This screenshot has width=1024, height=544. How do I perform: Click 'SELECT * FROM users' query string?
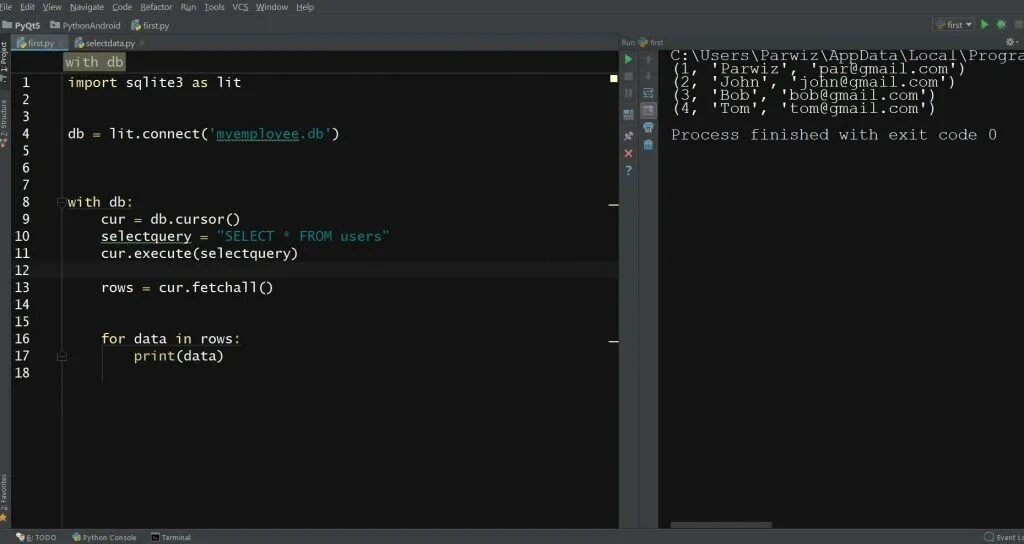tap(303, 236)
